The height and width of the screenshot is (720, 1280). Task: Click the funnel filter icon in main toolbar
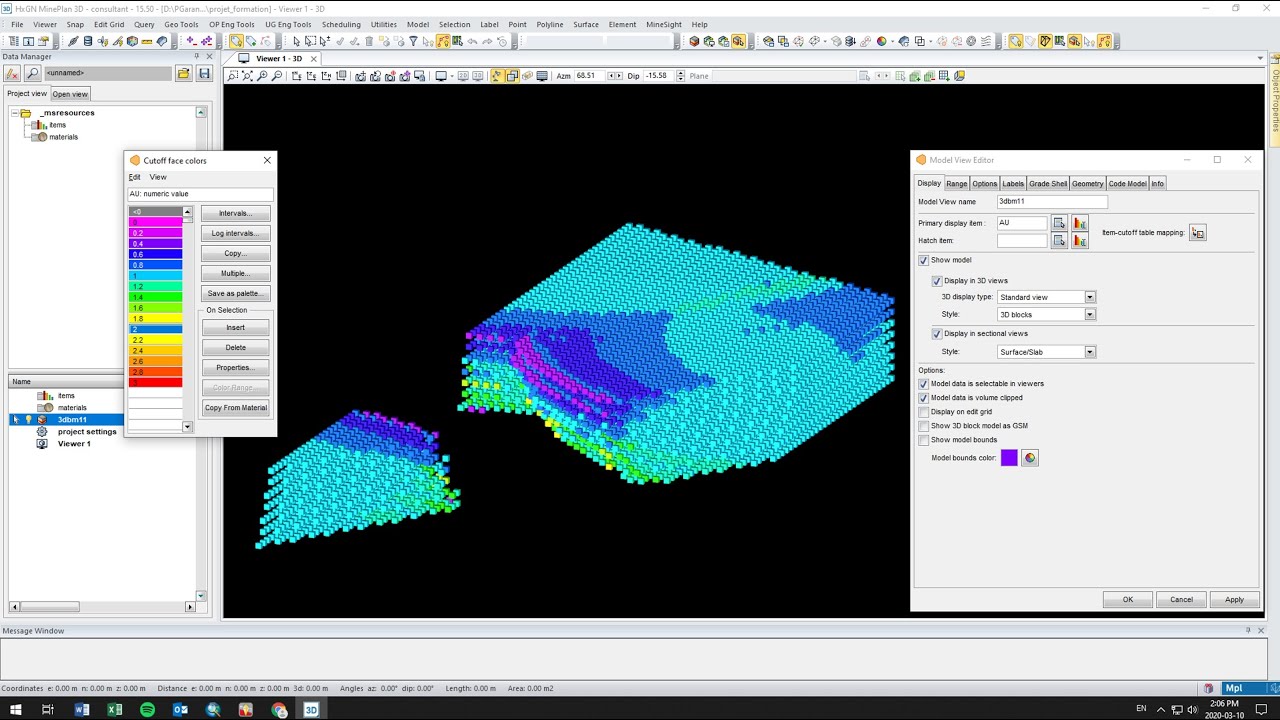[x=413, y=41]
